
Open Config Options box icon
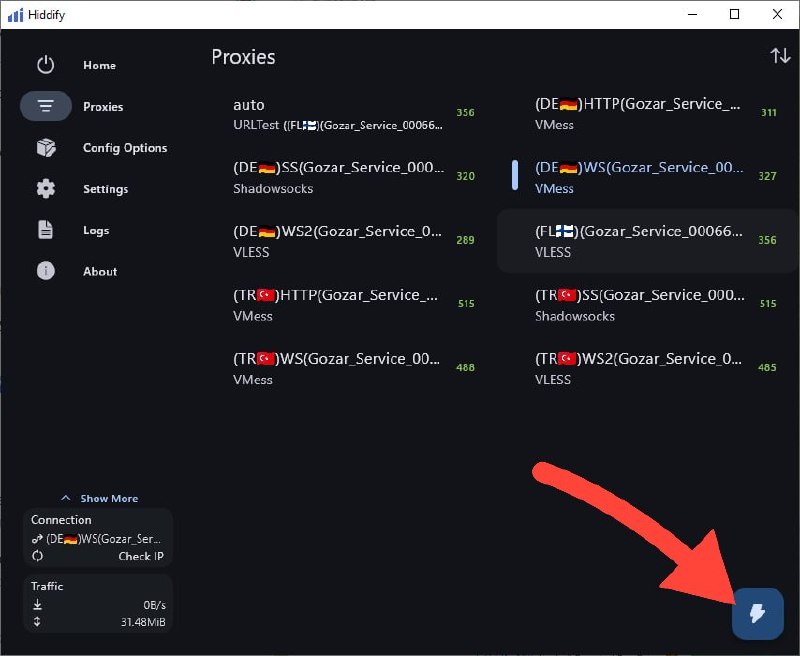click(x=45, y=148)
